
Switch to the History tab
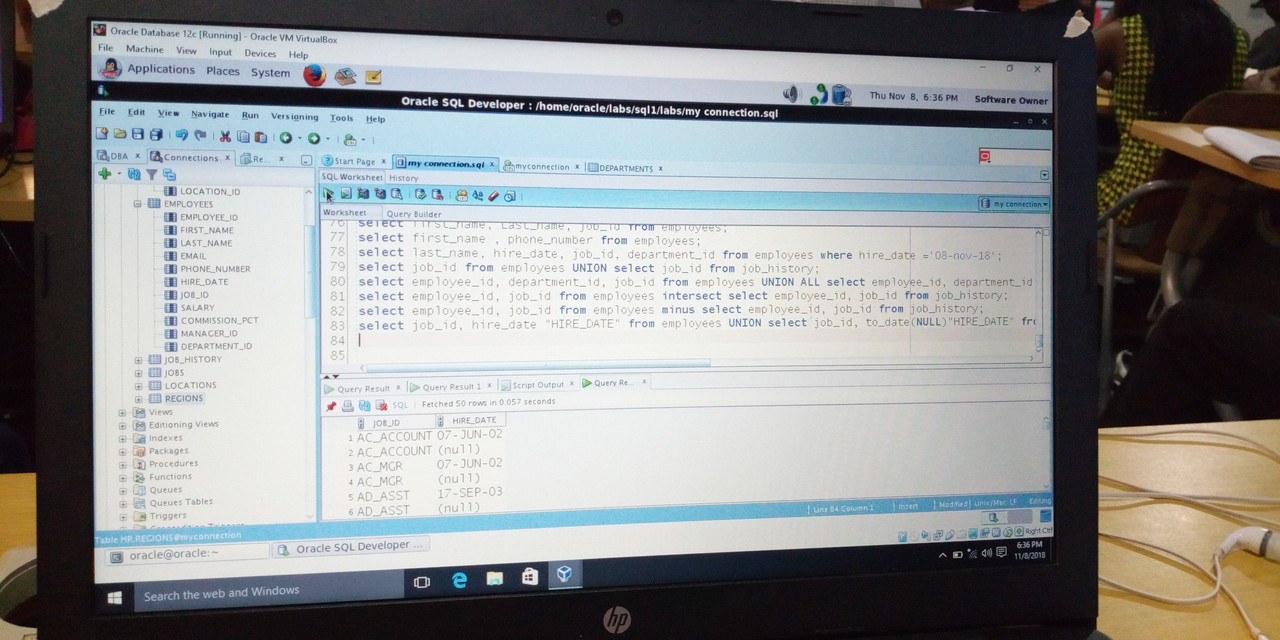click(403, 178)
